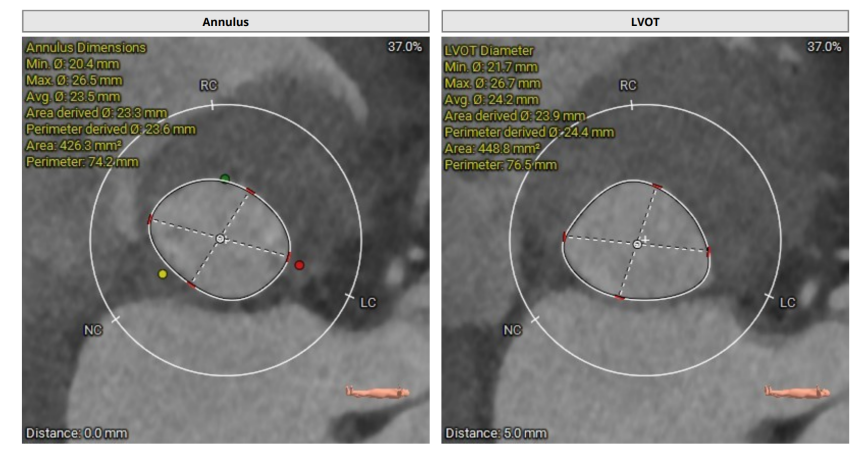
Task: Click 'Area: 426.3 mm²' annulus value
Action: [x=74, y=146]
